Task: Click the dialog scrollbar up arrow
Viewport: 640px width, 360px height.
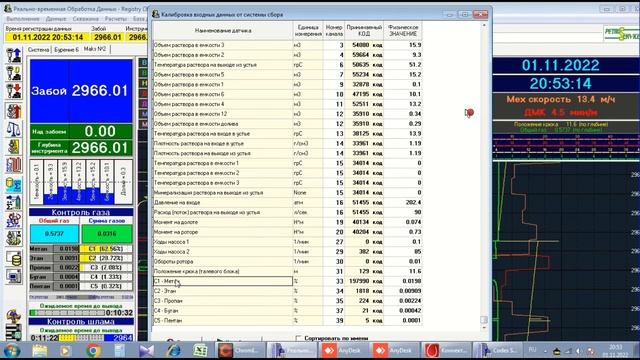Action: click(484, 25)
